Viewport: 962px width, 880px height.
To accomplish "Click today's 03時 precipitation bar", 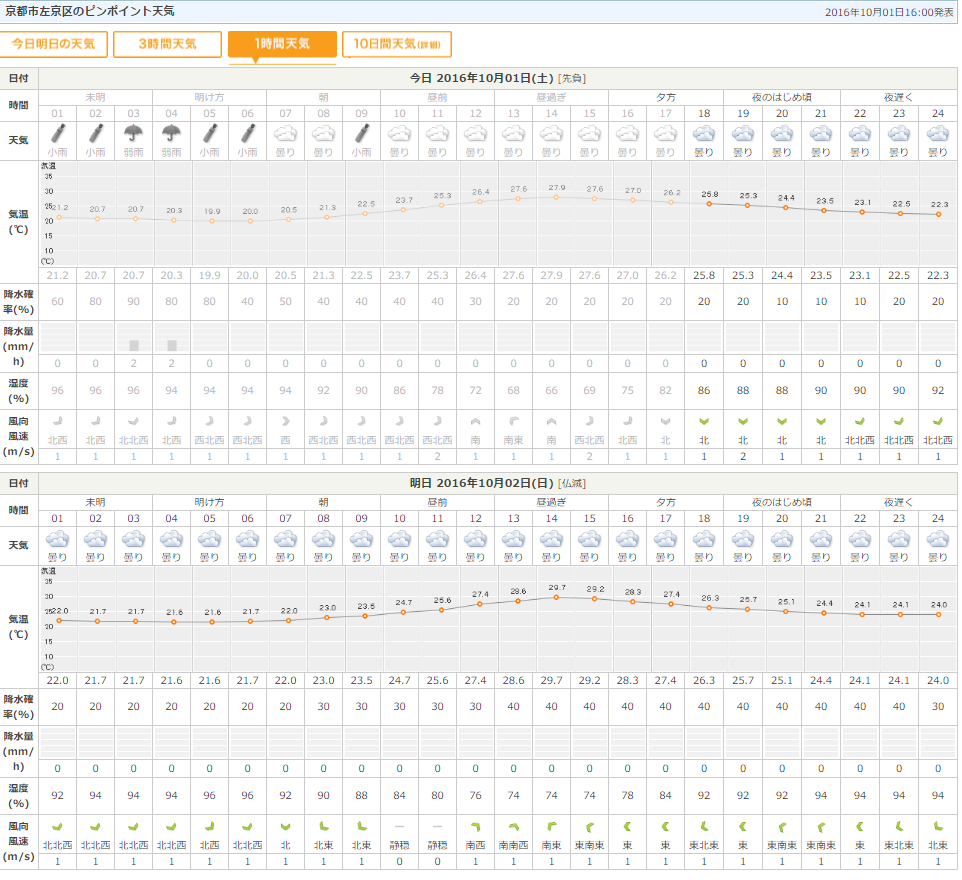I will 134,345.
